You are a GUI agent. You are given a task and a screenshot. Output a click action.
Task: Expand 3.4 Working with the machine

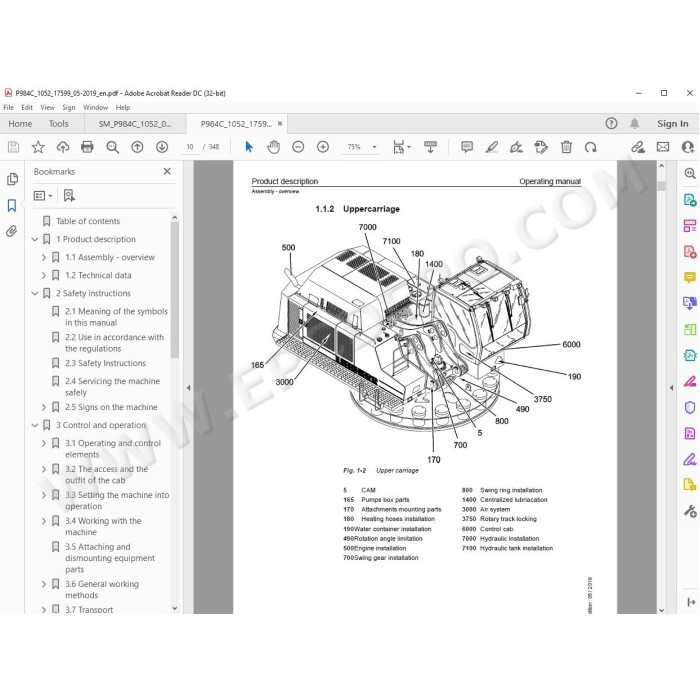44,521
